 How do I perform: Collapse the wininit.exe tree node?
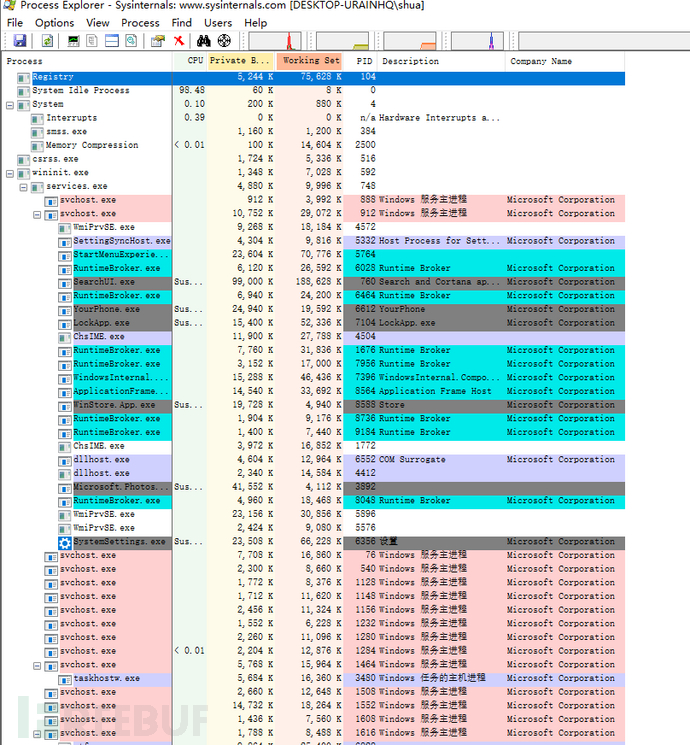coord(10,173)
